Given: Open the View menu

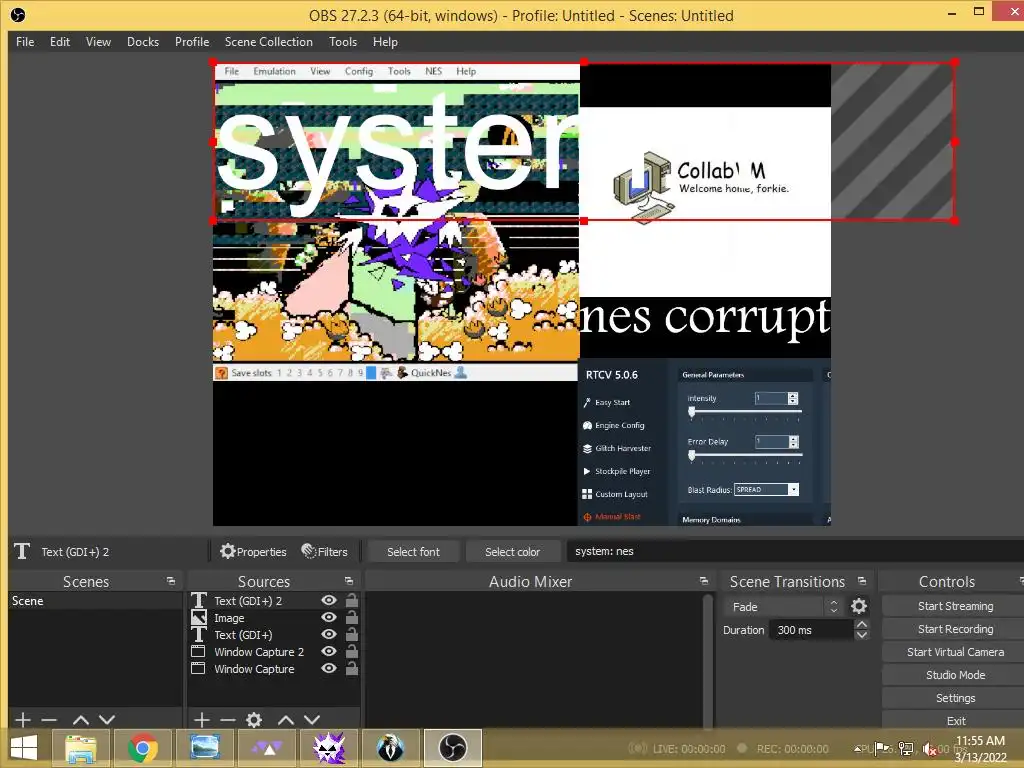Looking at the screenshot, I should [x=98, y=42].
